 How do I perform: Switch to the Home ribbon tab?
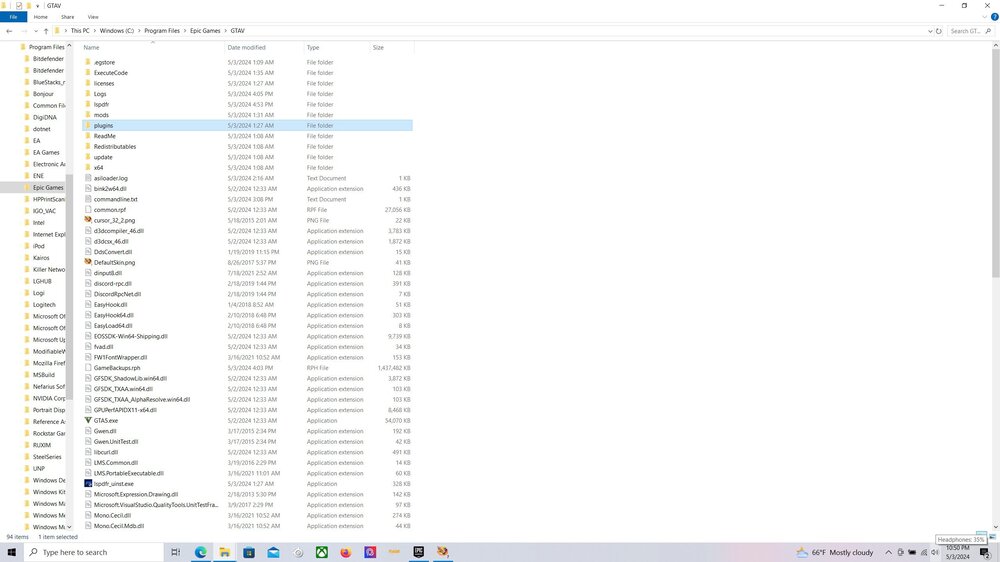click(x=40, y=17)
